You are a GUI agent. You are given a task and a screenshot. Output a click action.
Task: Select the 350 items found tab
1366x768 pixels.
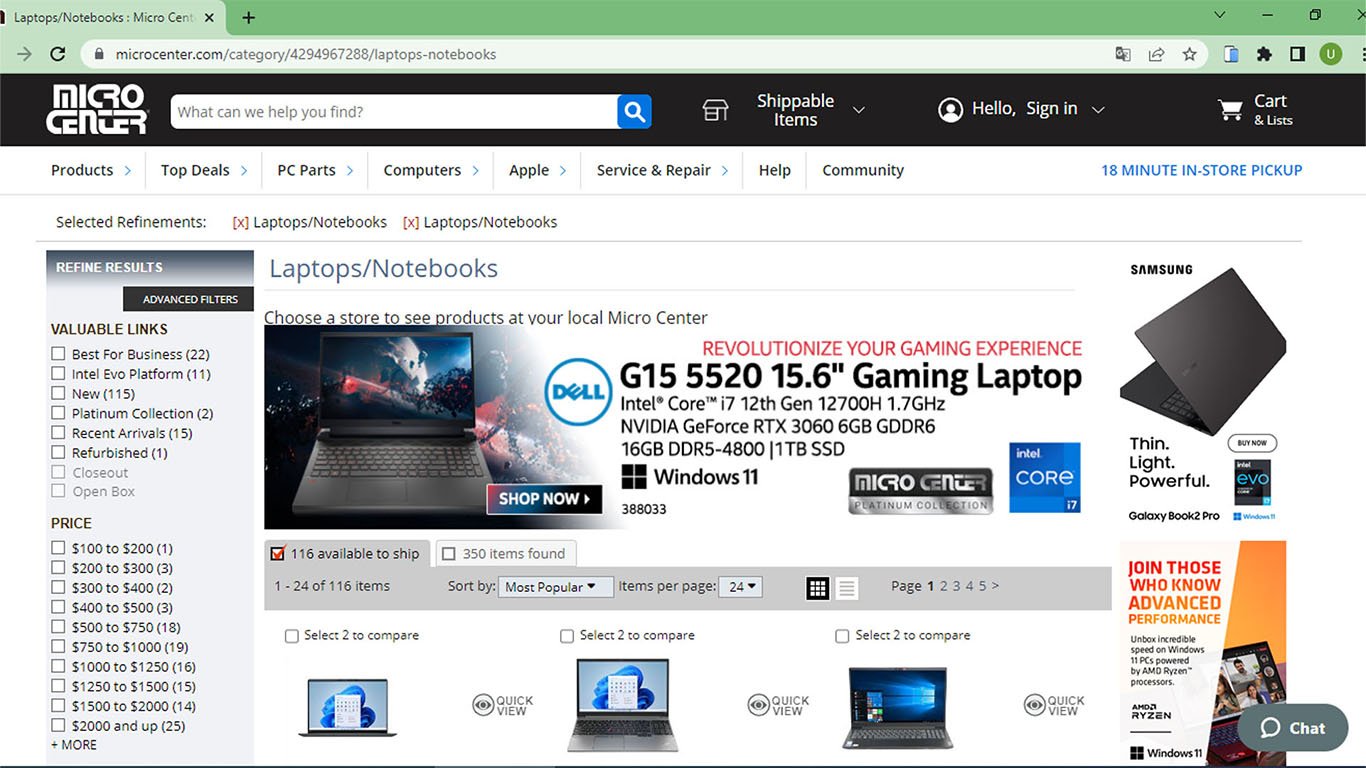pyautogui.click(x=505, y=554)
